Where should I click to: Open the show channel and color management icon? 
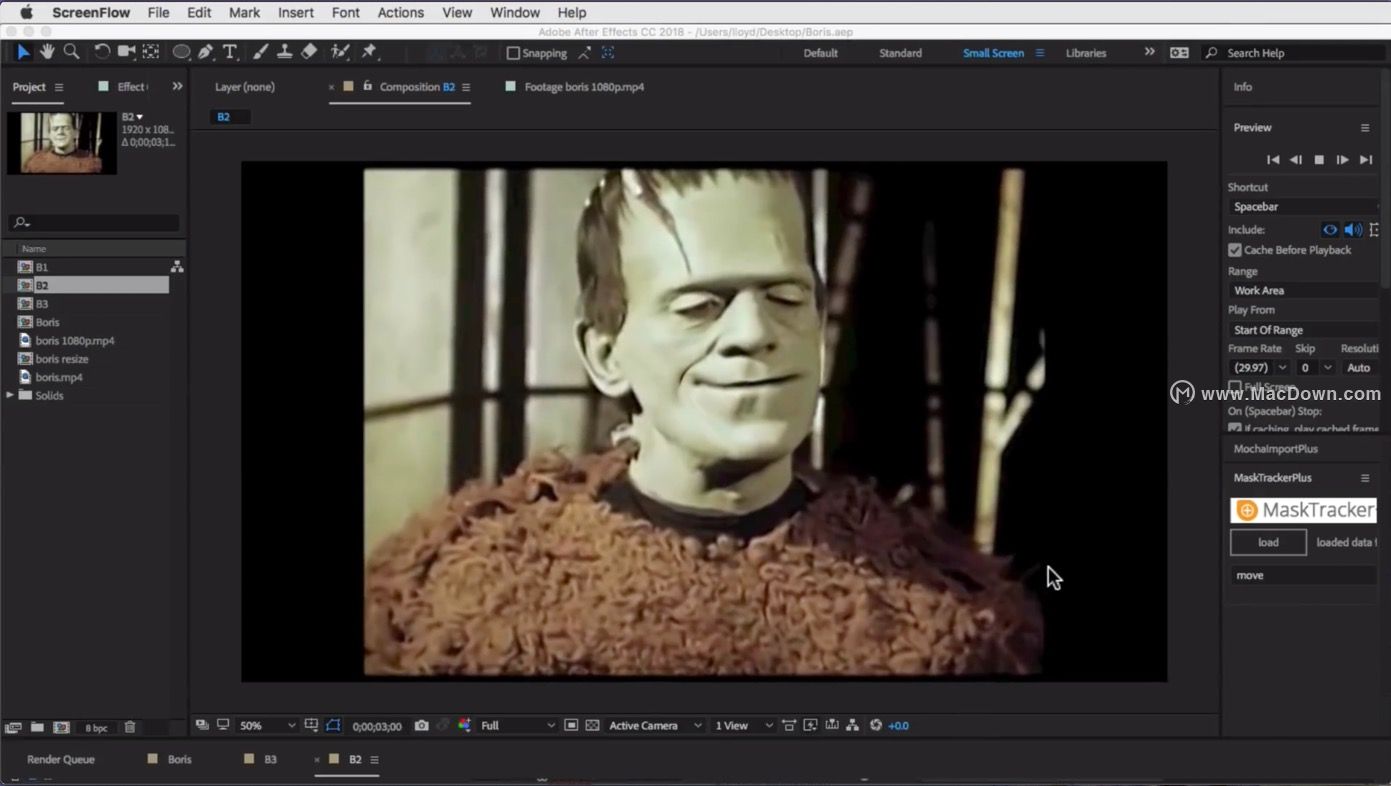pyautogui.click(x=464, y=725)
